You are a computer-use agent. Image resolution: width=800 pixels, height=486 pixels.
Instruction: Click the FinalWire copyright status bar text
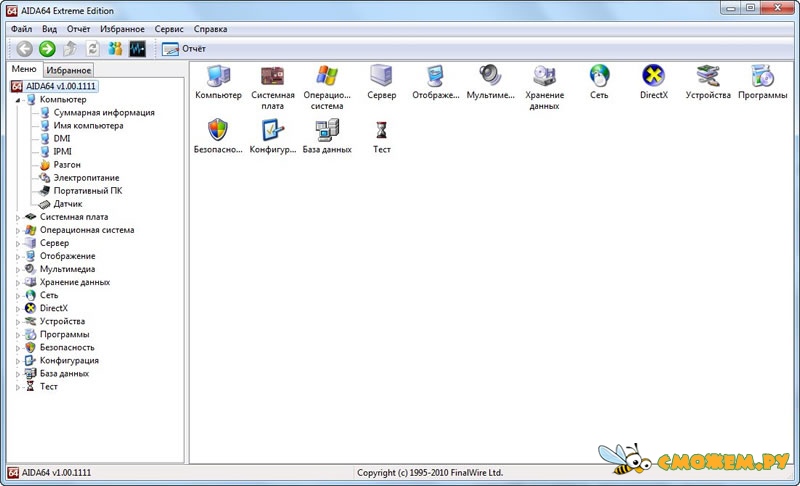(430, 473)
